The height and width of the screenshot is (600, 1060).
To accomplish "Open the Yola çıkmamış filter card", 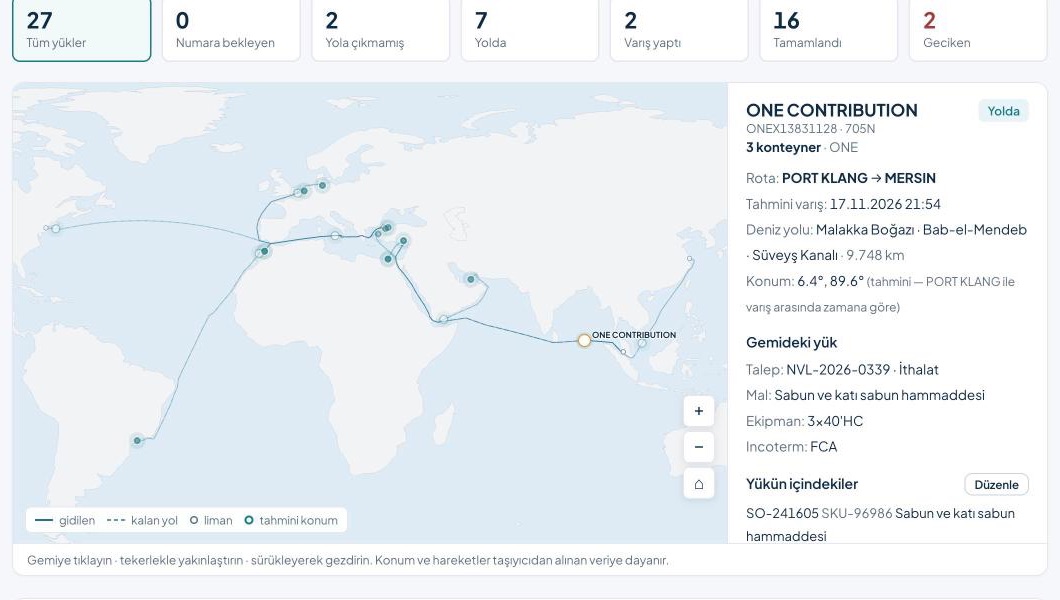I will [381, 30].
